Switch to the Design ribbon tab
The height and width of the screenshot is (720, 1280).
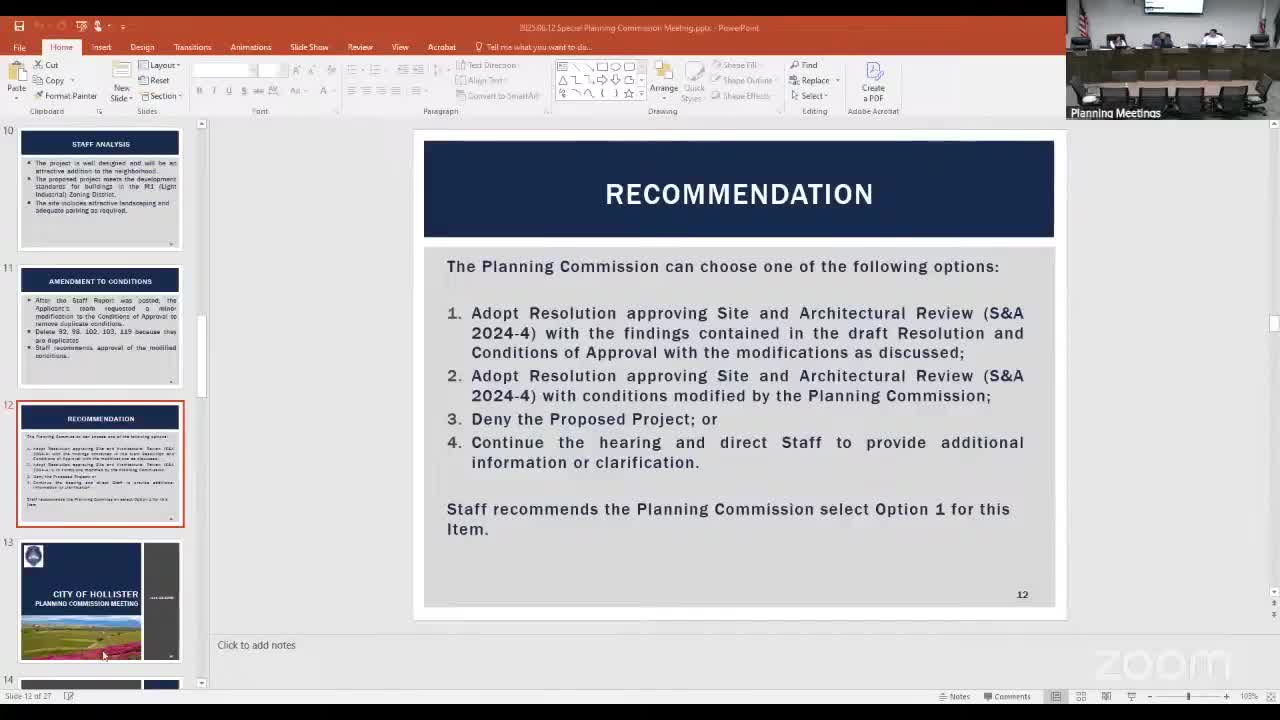[142, 47]
